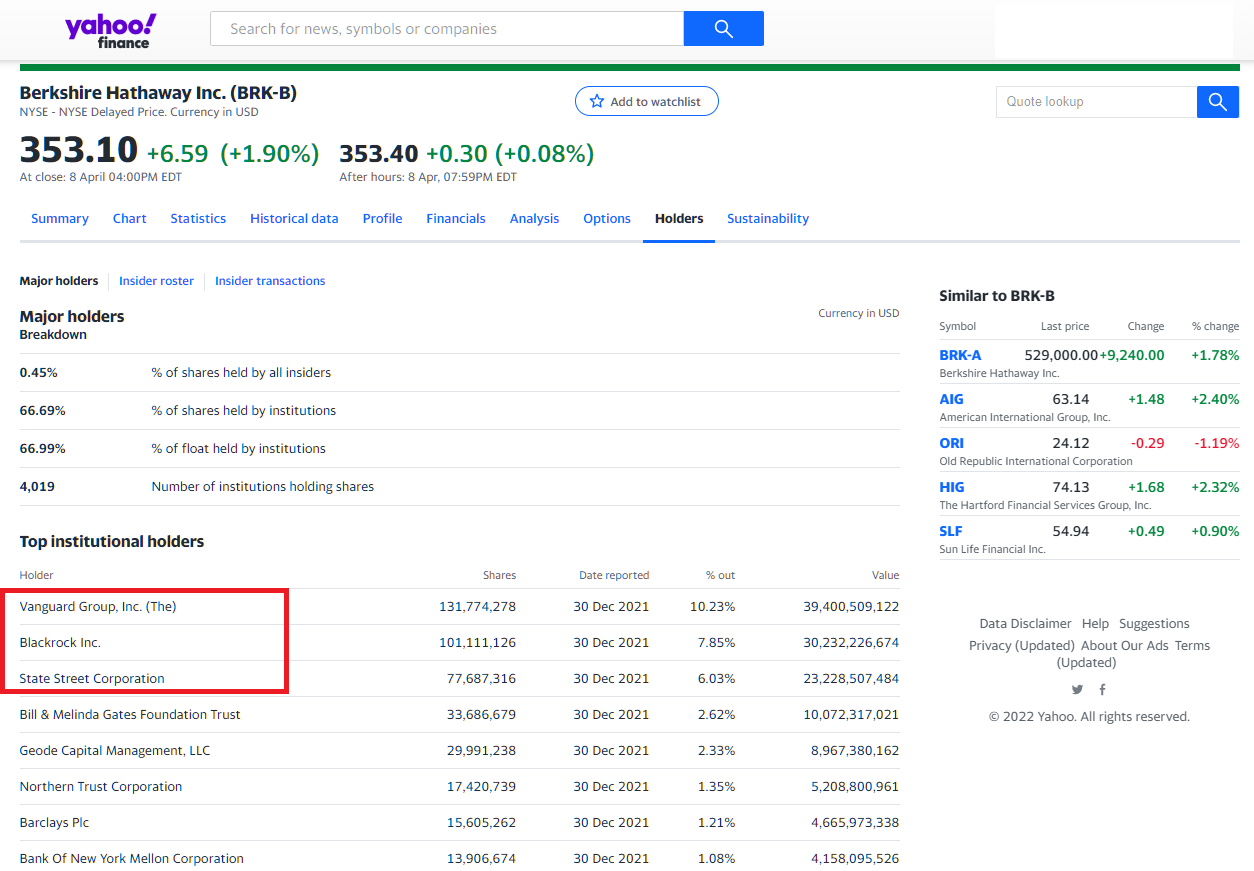Open the Summary tab
This screenshot has width=1254, height=871.
60,219
